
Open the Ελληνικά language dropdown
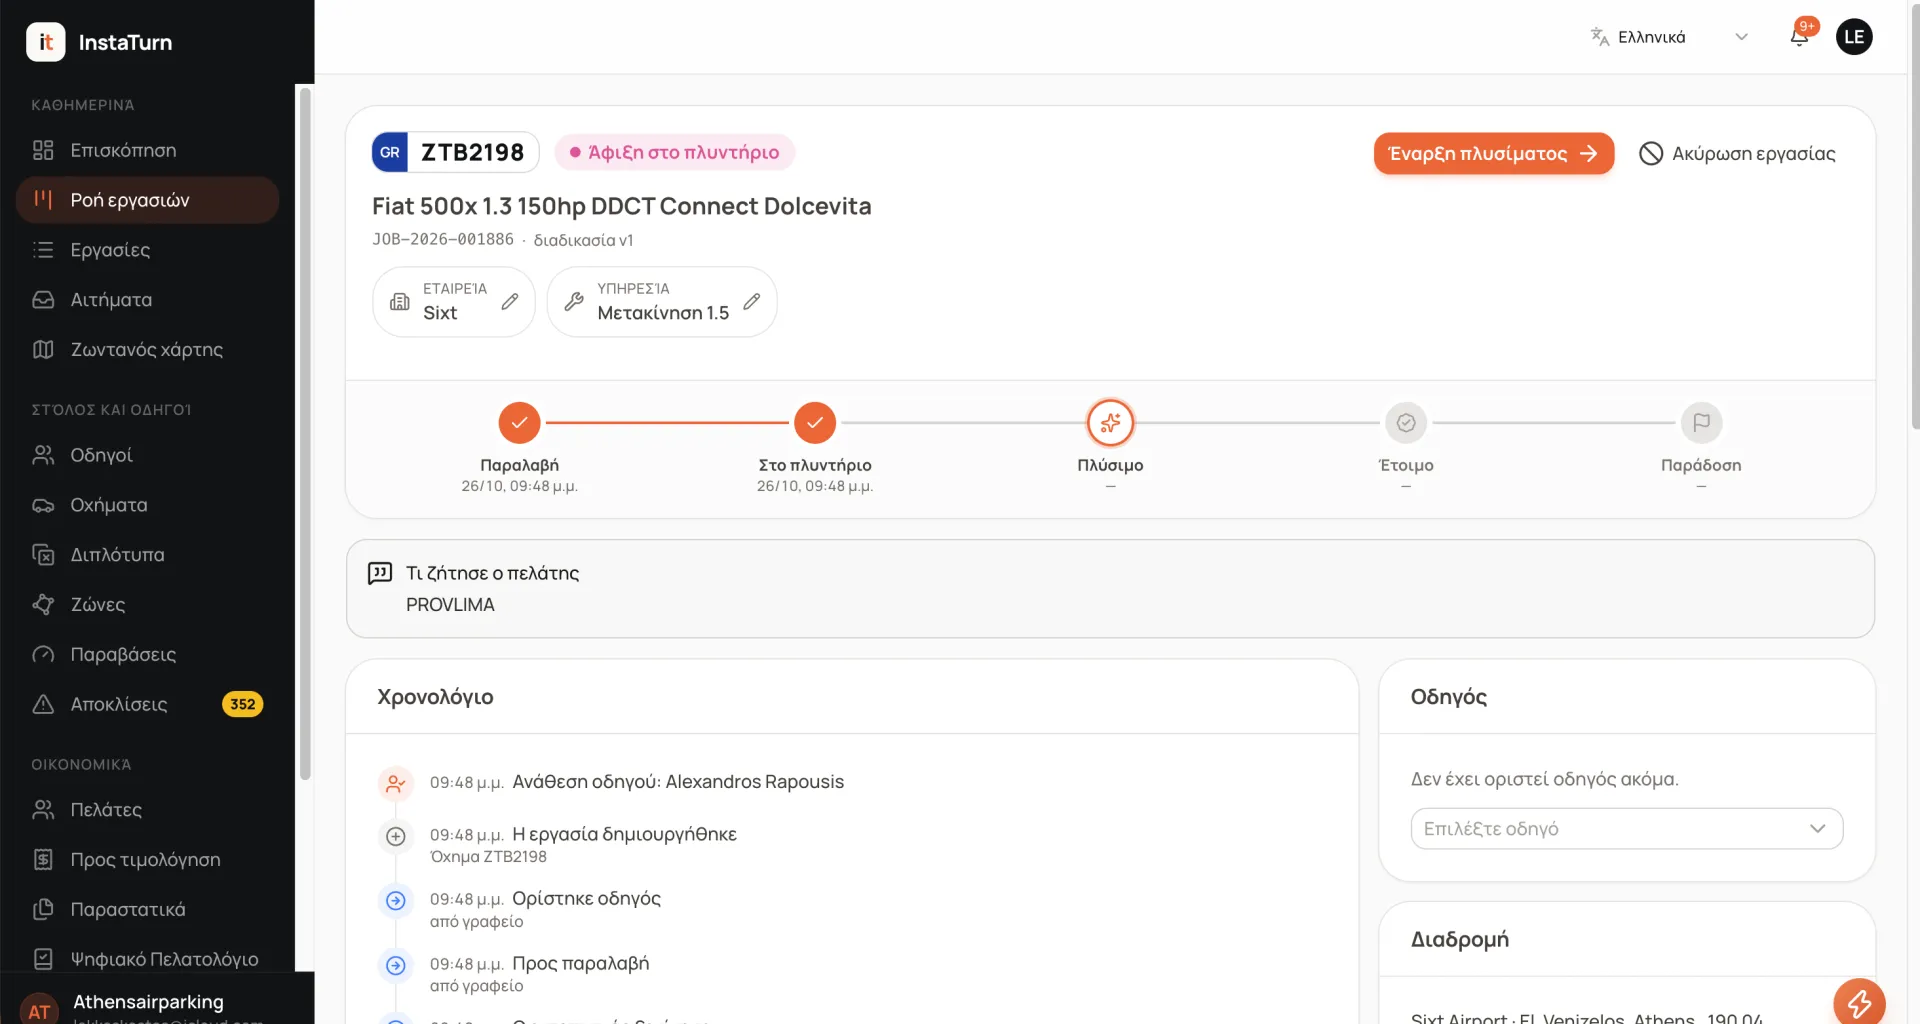(x=1669, y=37)
